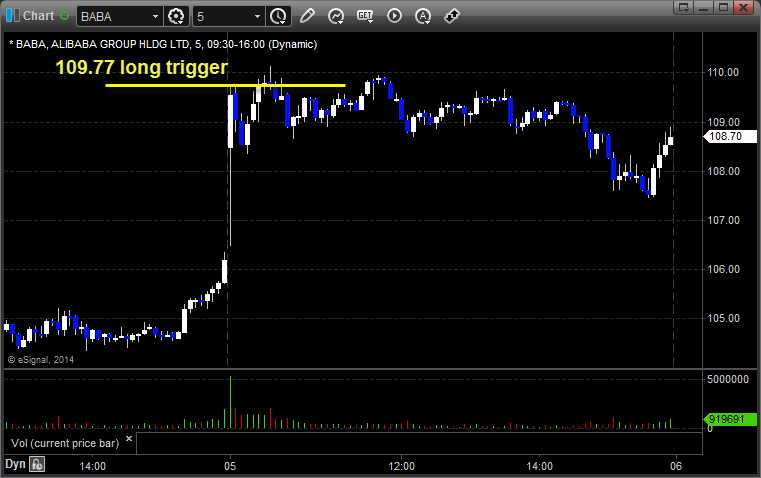Toggle the Dyn dynamic scaling label
The height and width of the screenshot is (478, 761).
pyautogui.click(x=15, y=464)
